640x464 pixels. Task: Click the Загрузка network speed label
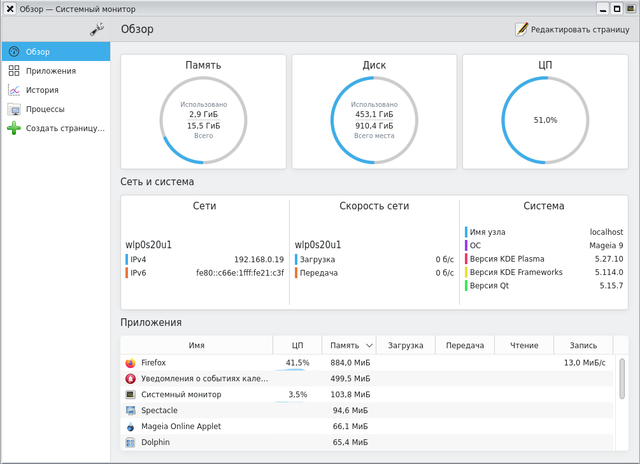click(317, 259)
